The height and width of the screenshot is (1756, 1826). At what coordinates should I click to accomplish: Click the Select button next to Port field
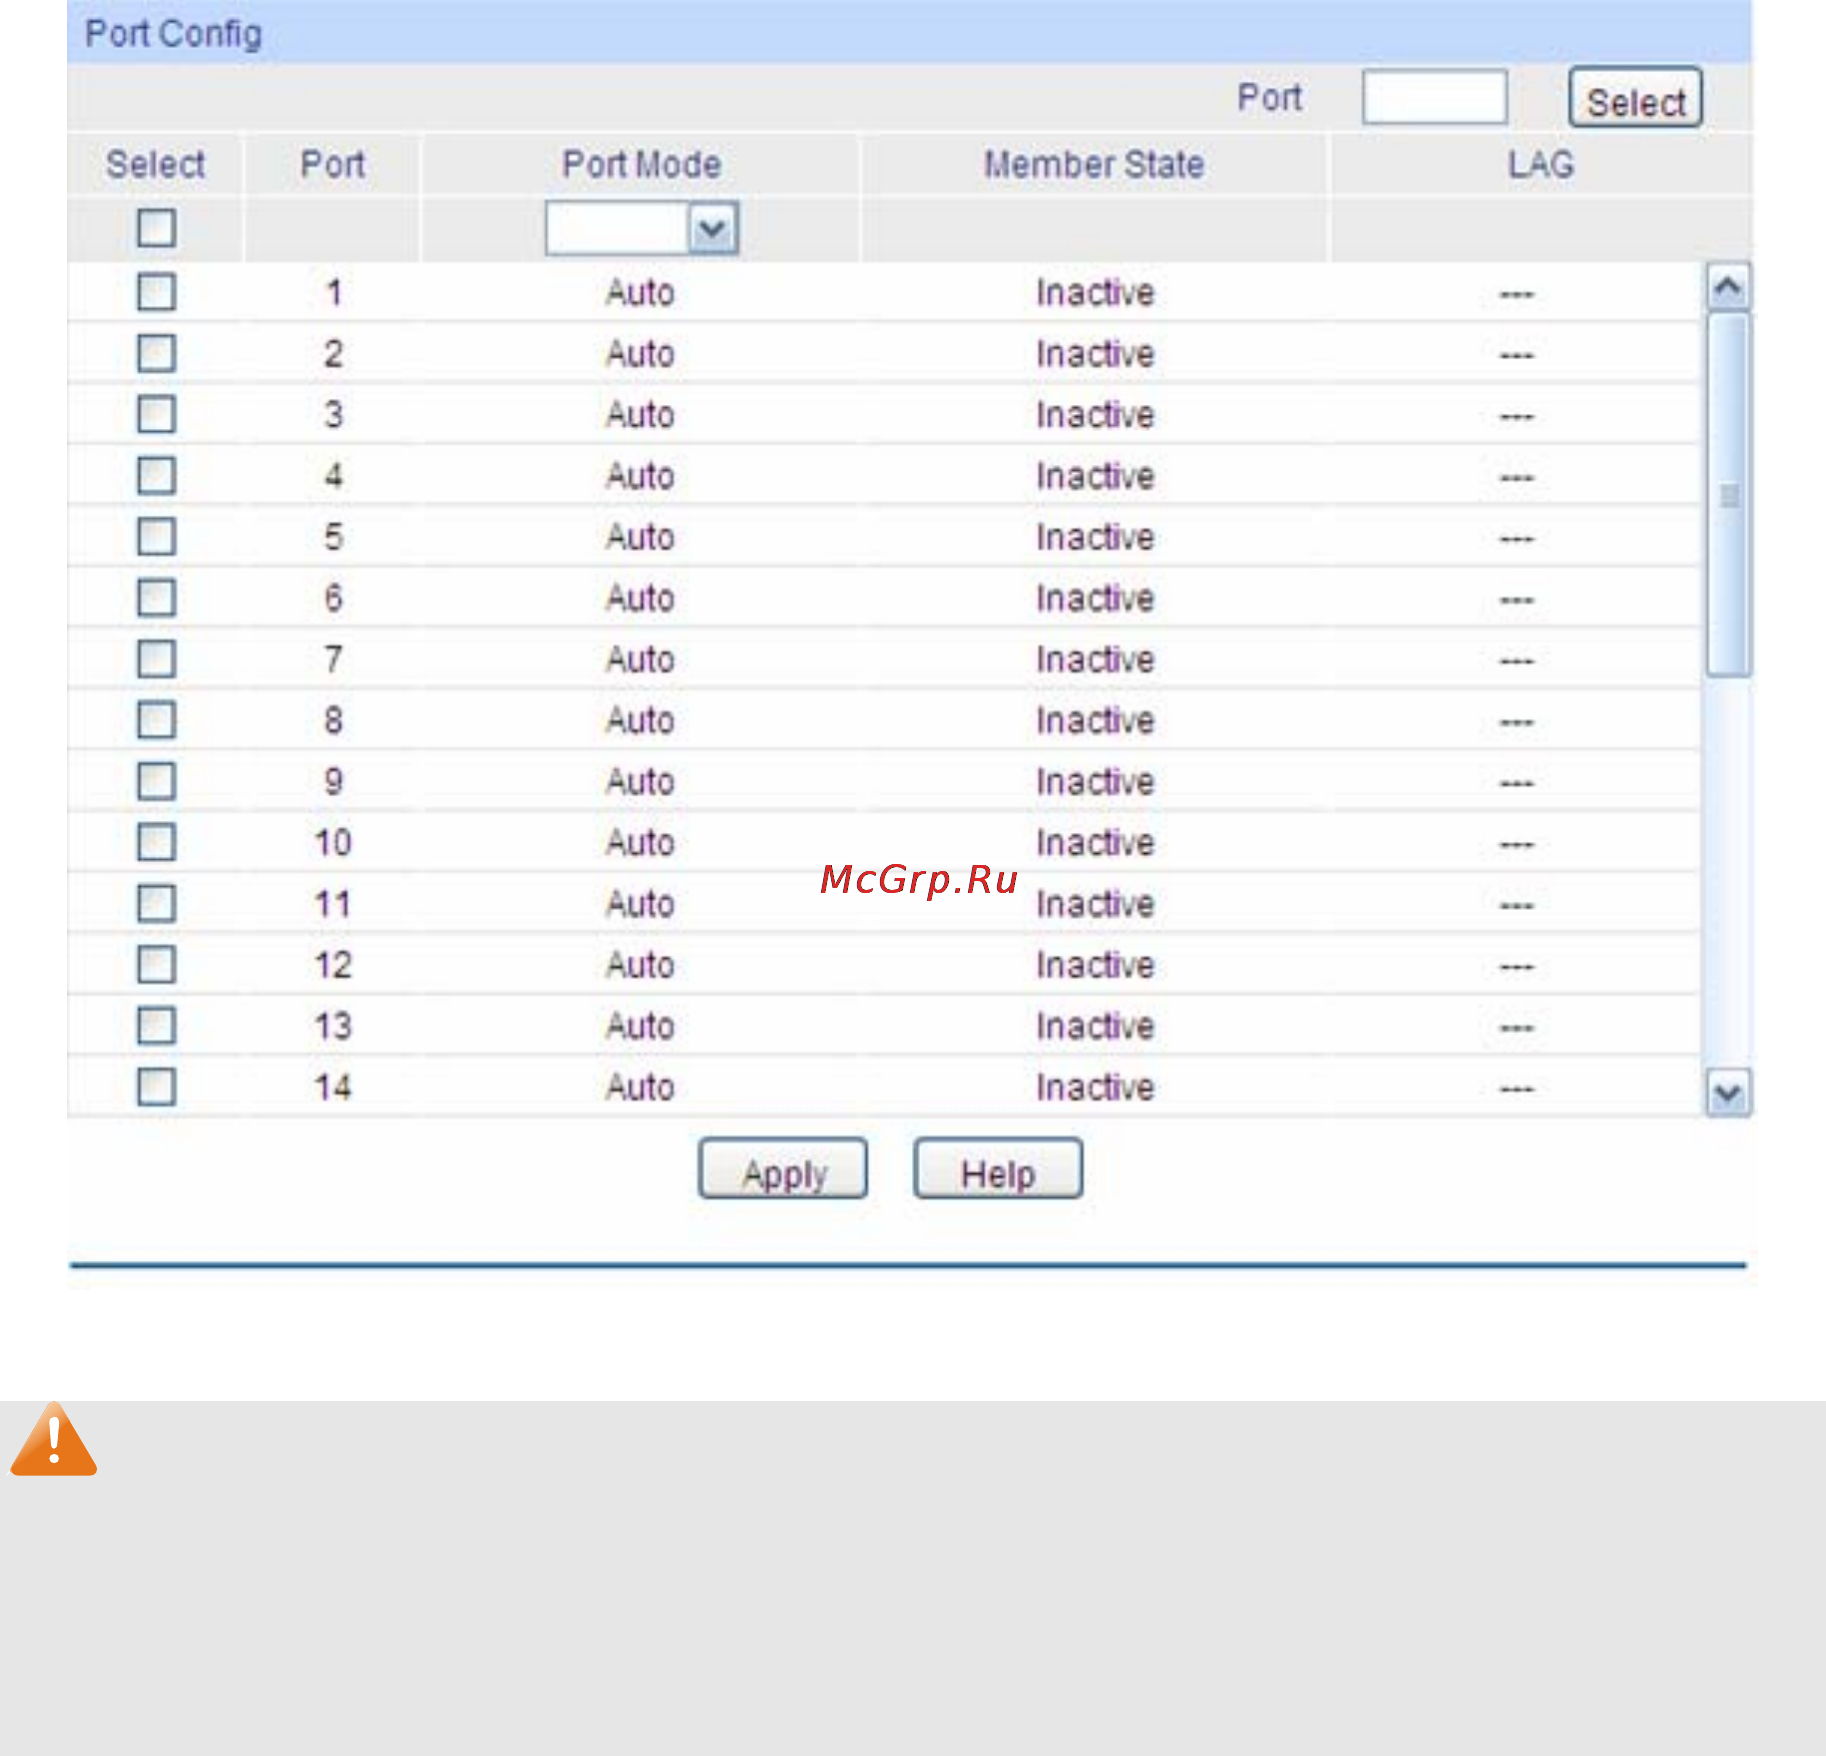[x=1635, y=98]
